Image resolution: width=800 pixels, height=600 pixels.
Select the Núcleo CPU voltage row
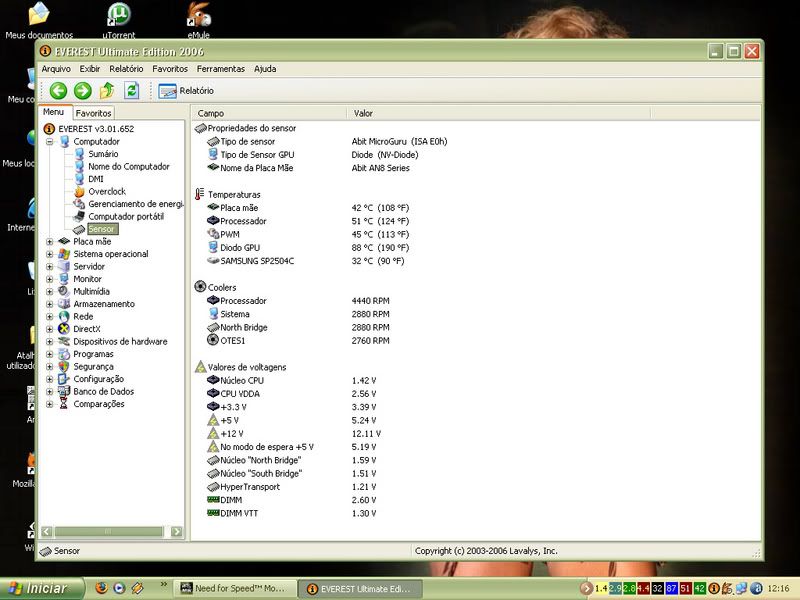[x=292, y=380]
